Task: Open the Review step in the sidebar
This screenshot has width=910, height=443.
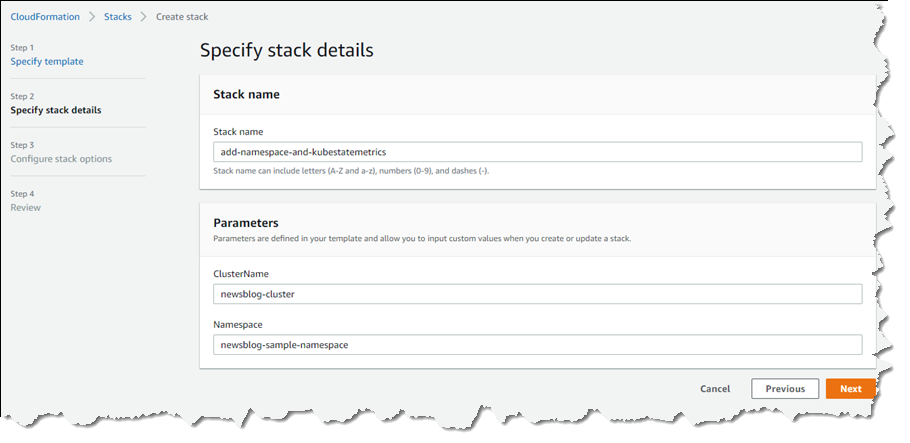Action: coord(26,208)
